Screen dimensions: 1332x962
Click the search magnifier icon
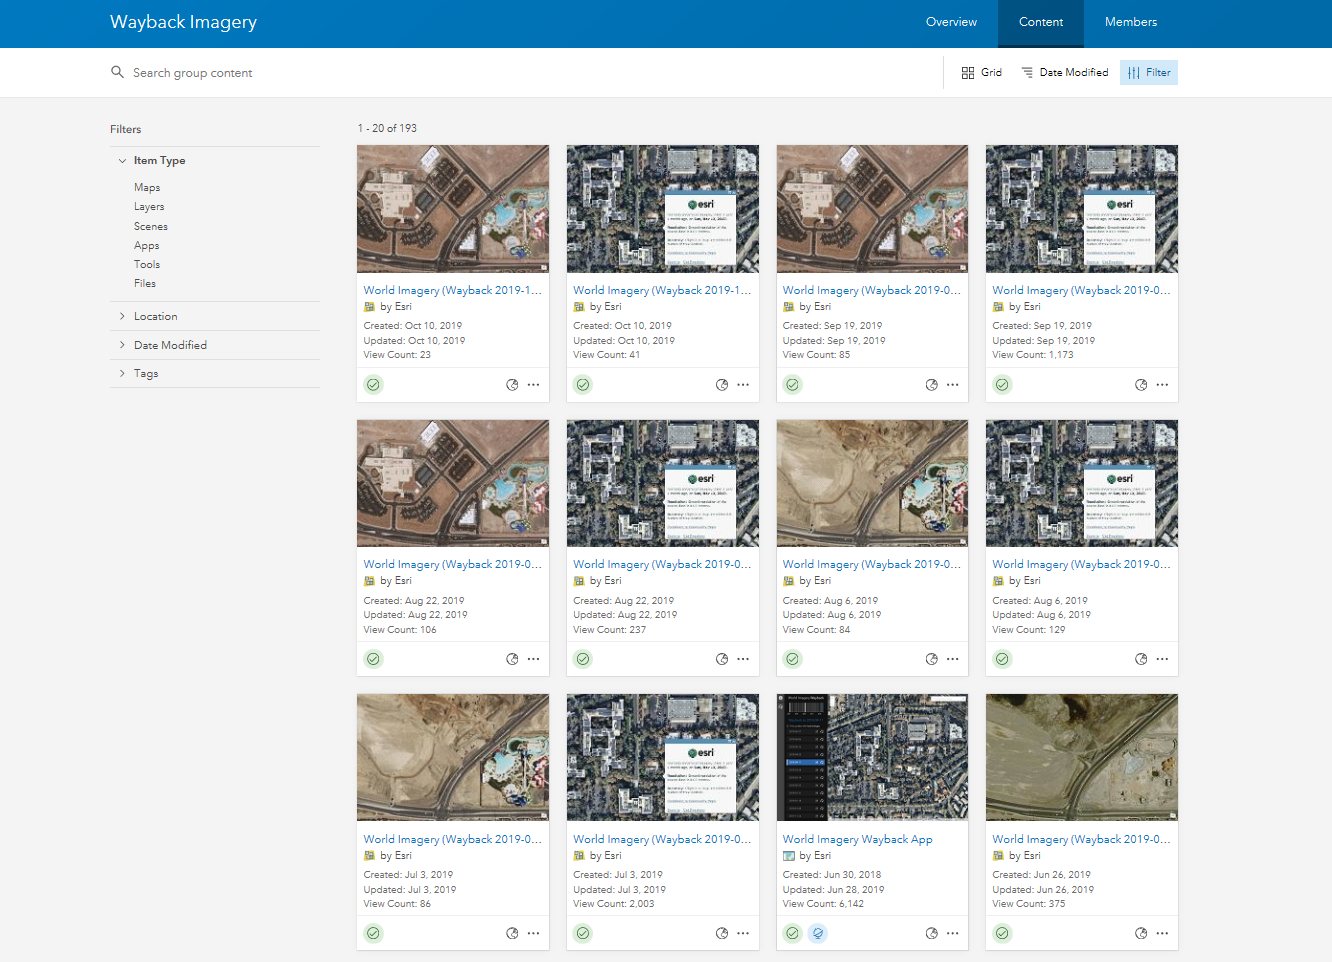117,72
